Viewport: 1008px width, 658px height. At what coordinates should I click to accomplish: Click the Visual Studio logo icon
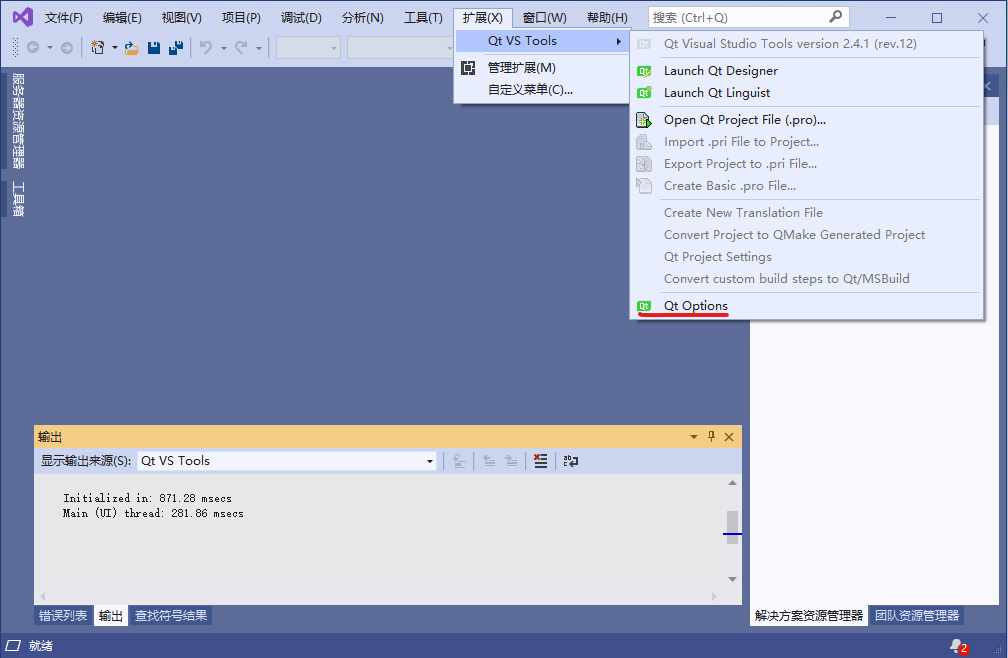[x=22, y=17]
